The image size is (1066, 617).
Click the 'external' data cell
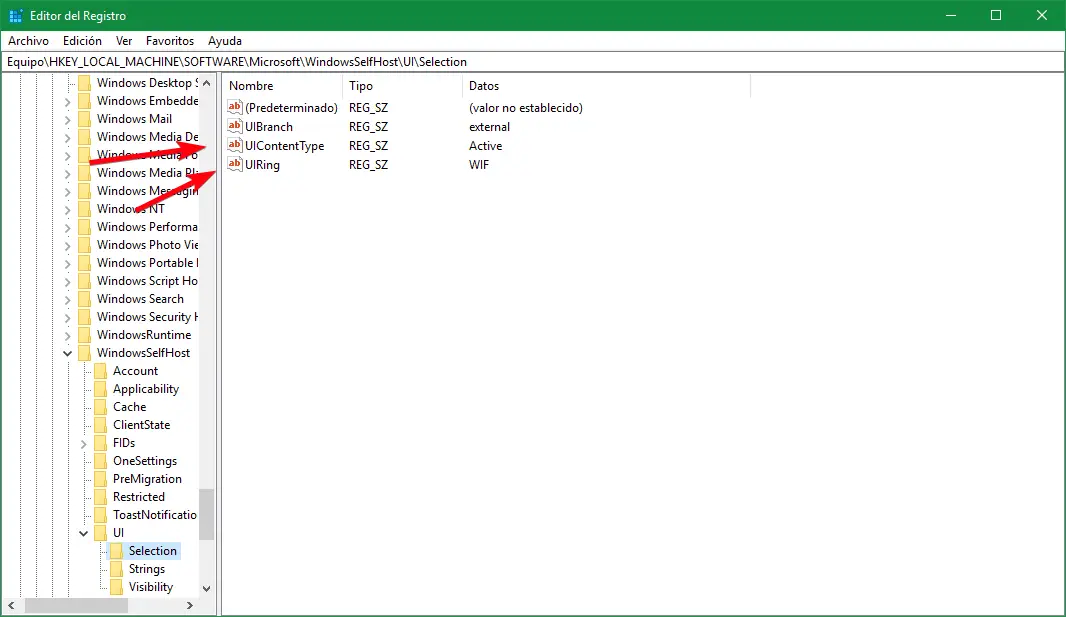pyautogui.click(x=489, y=126)
